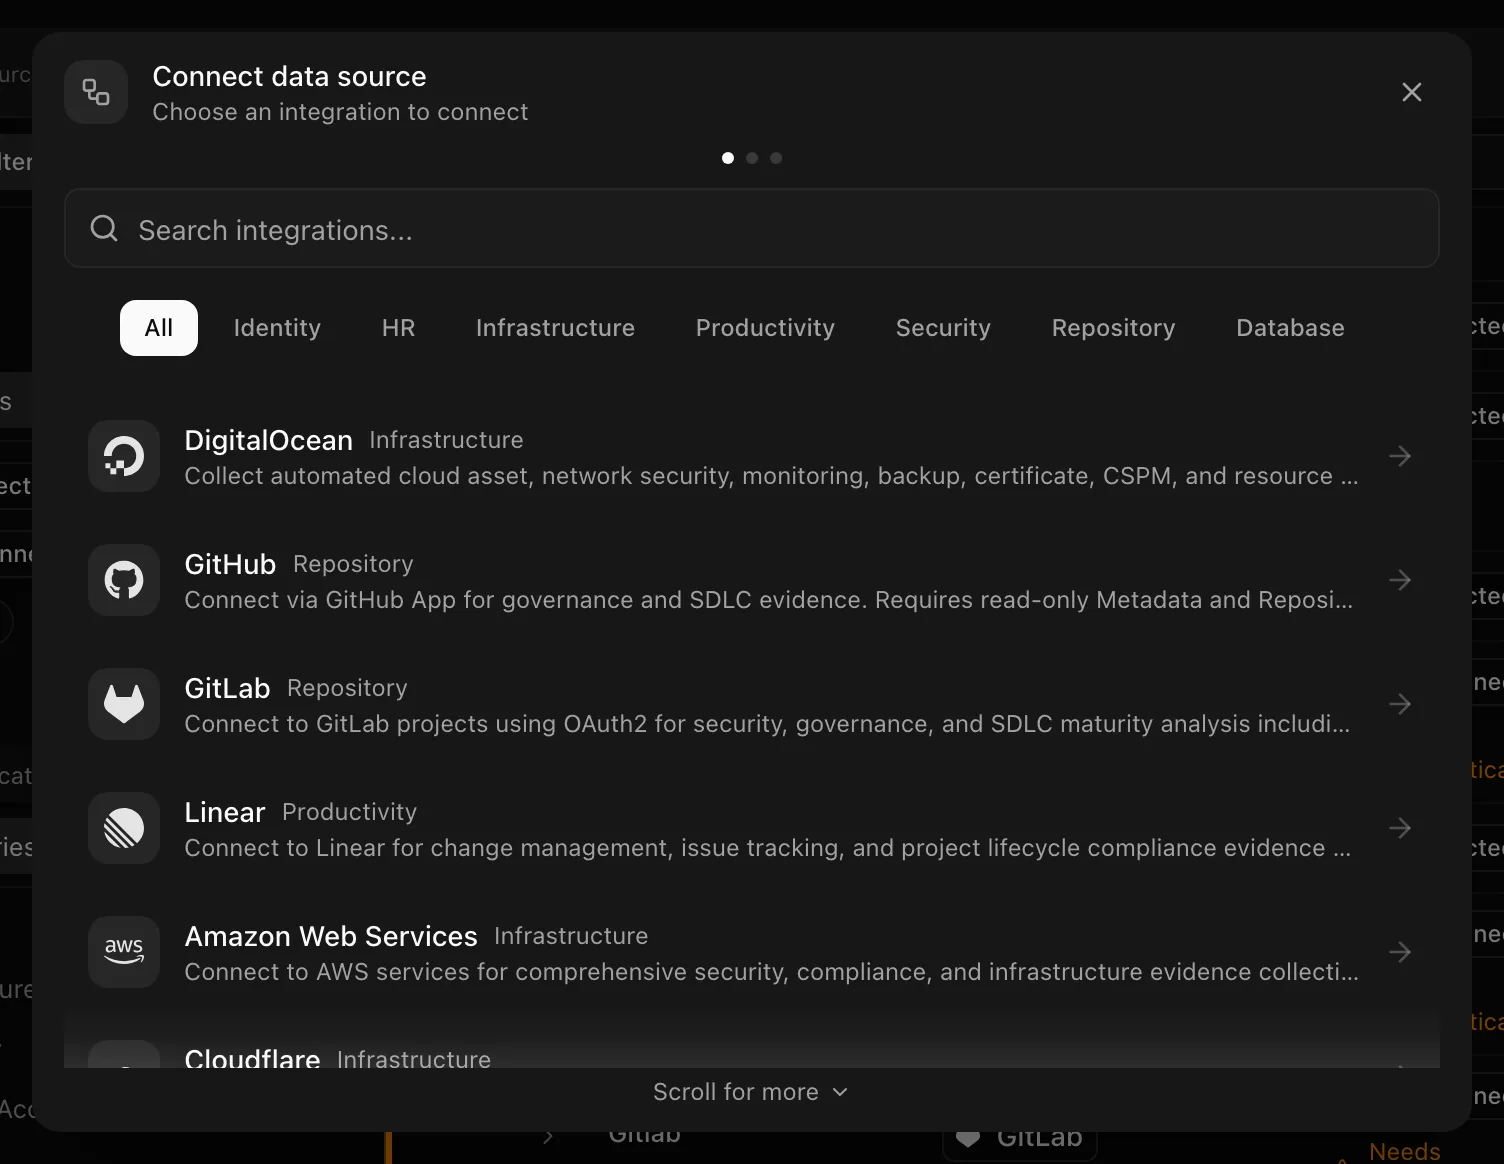The height and width of the screenshot is (1164, 1504).
Task: Show Repository integrations tab
Action: tap(1113, 328)
